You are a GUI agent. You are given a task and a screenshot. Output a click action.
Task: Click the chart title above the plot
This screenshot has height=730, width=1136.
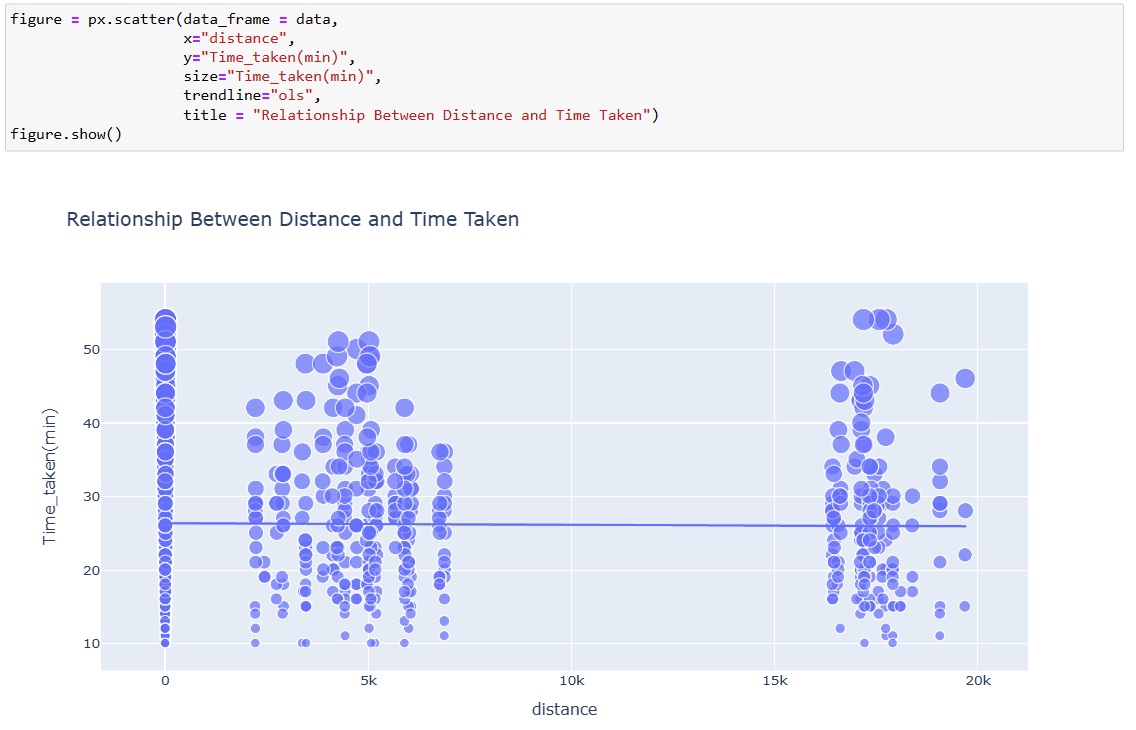(292, 219)
